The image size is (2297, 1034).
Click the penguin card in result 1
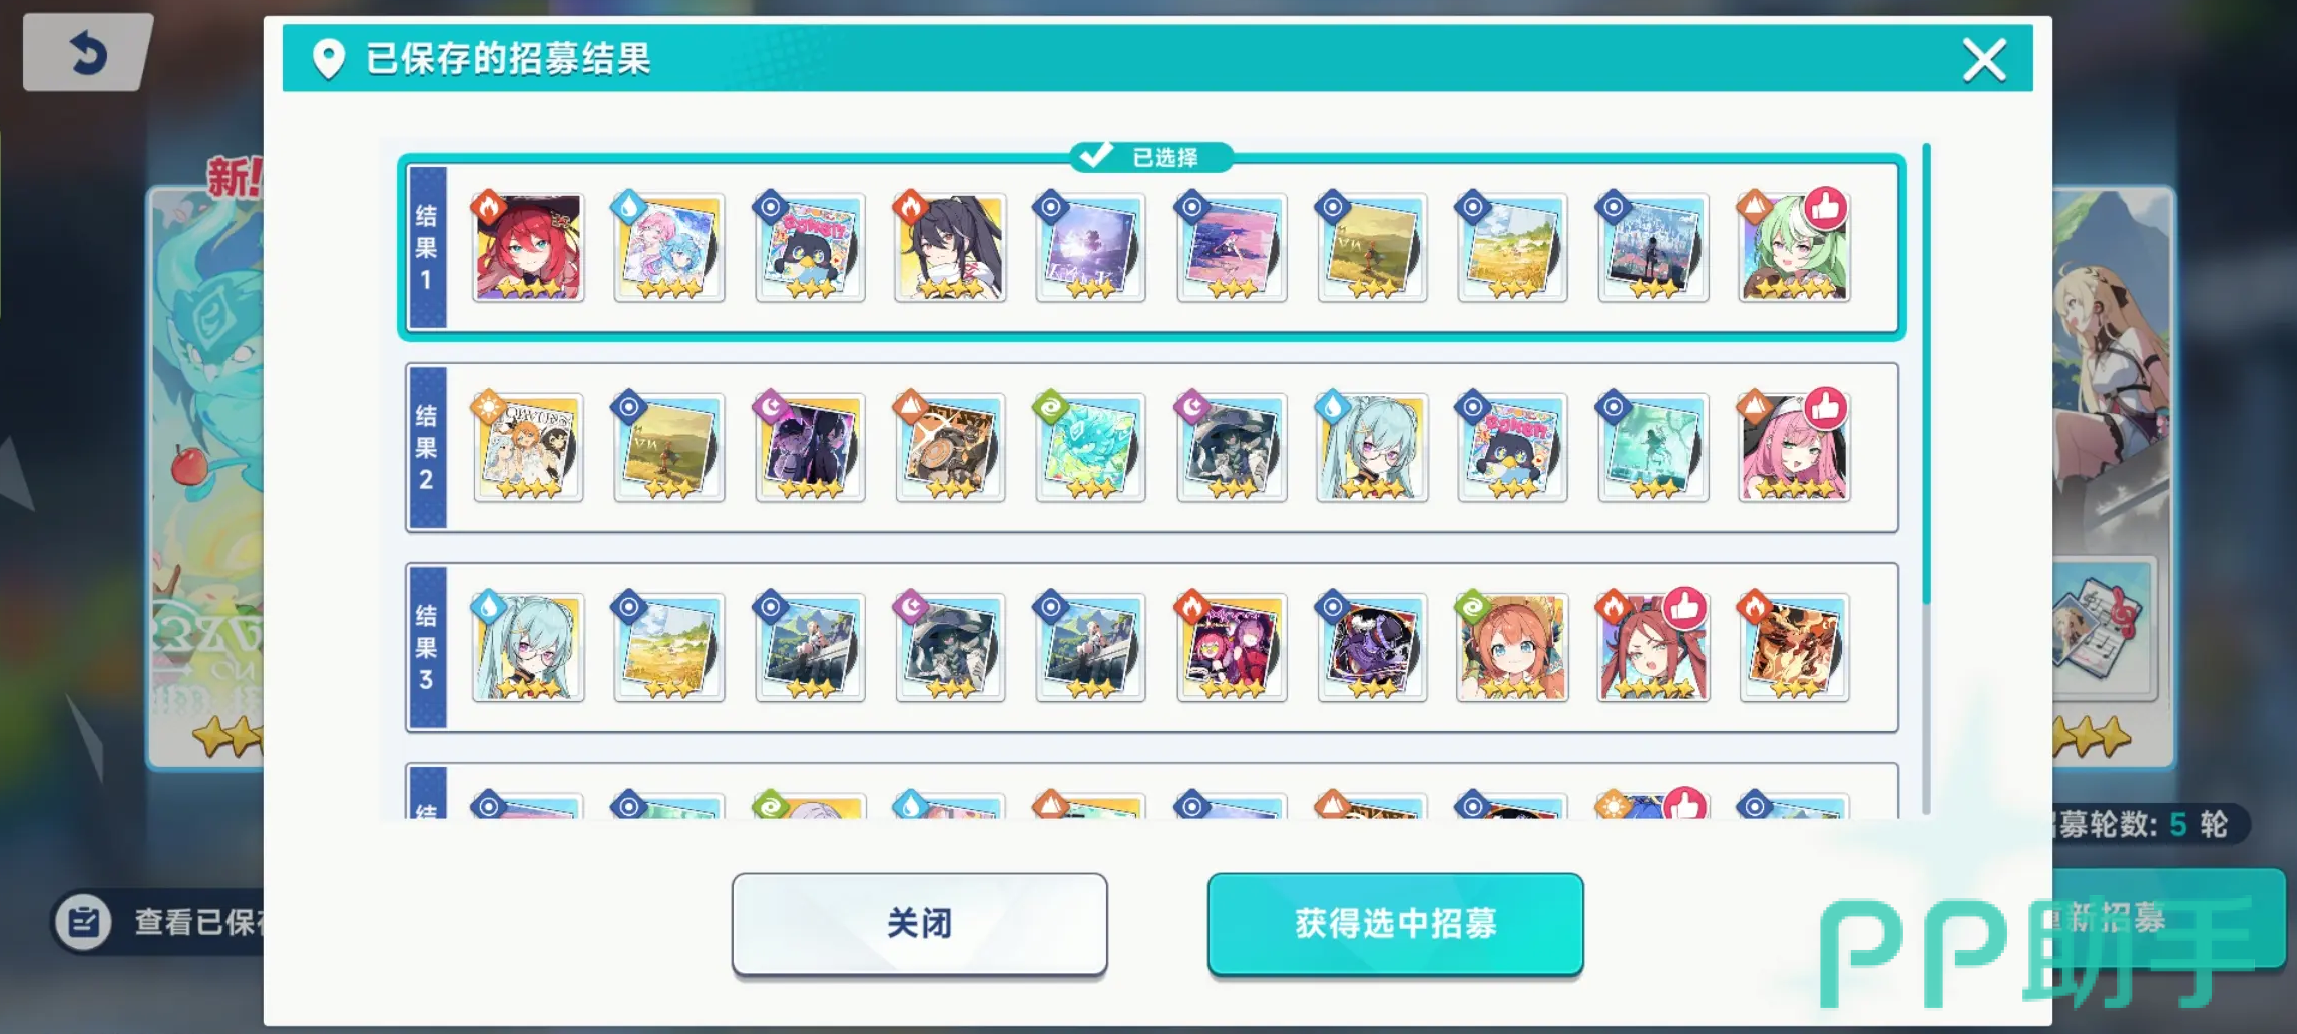pyautogui.click(x=810, y=247)
